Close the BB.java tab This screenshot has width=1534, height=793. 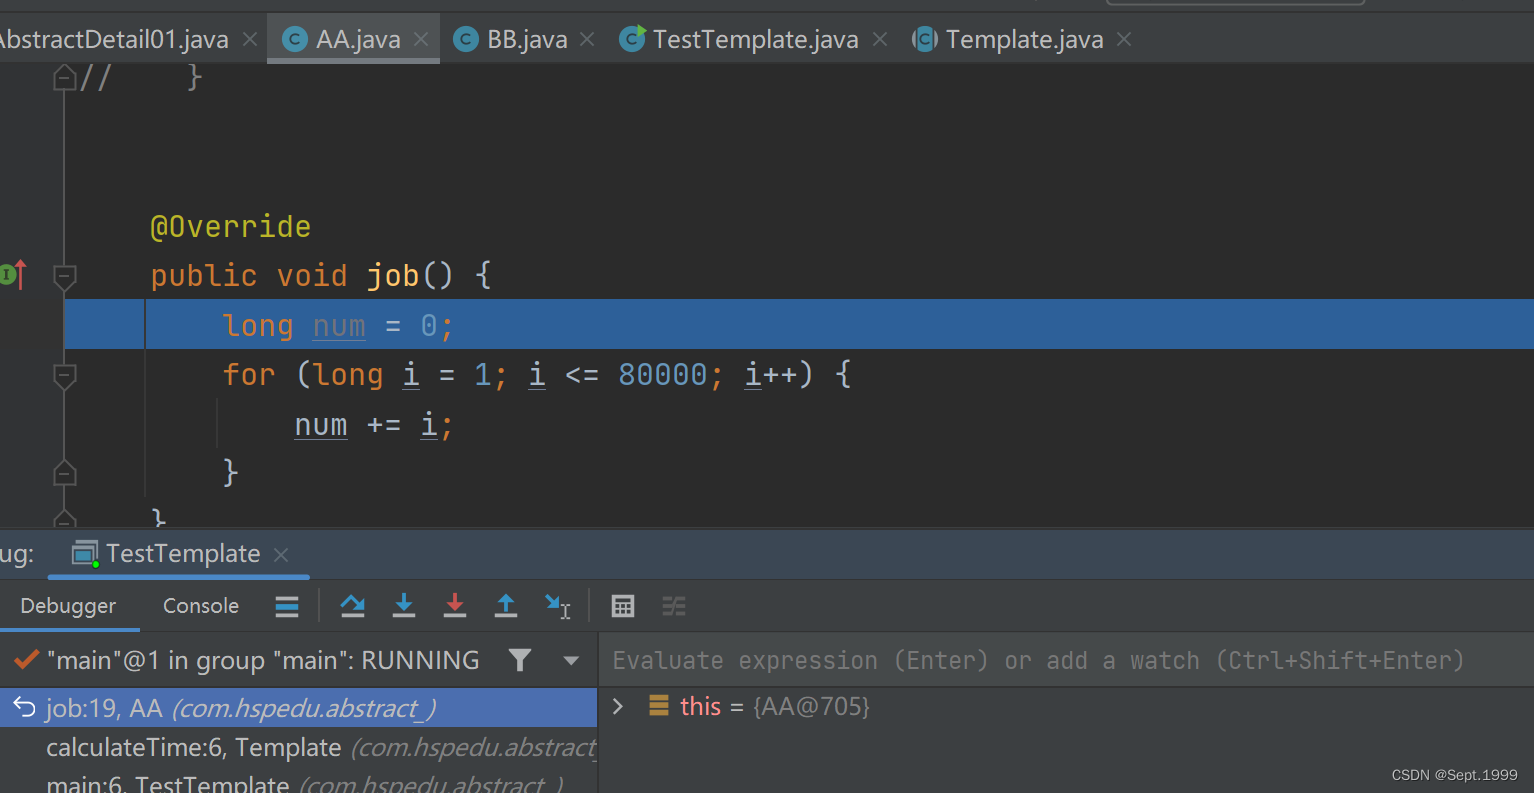(x=587, y=39)
